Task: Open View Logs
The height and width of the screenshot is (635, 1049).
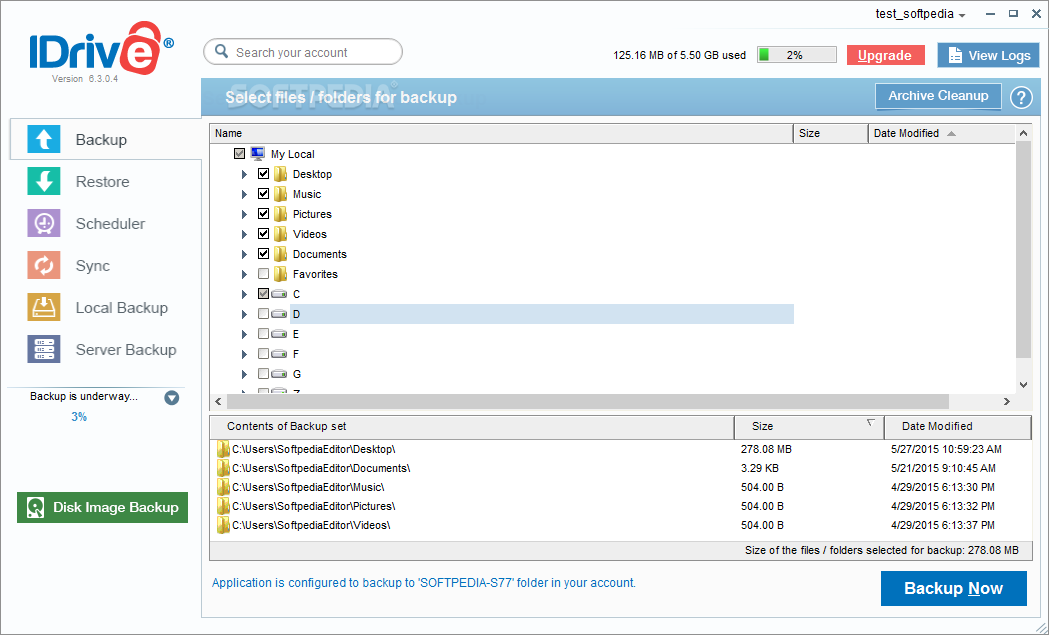Action: coord(988,56)
